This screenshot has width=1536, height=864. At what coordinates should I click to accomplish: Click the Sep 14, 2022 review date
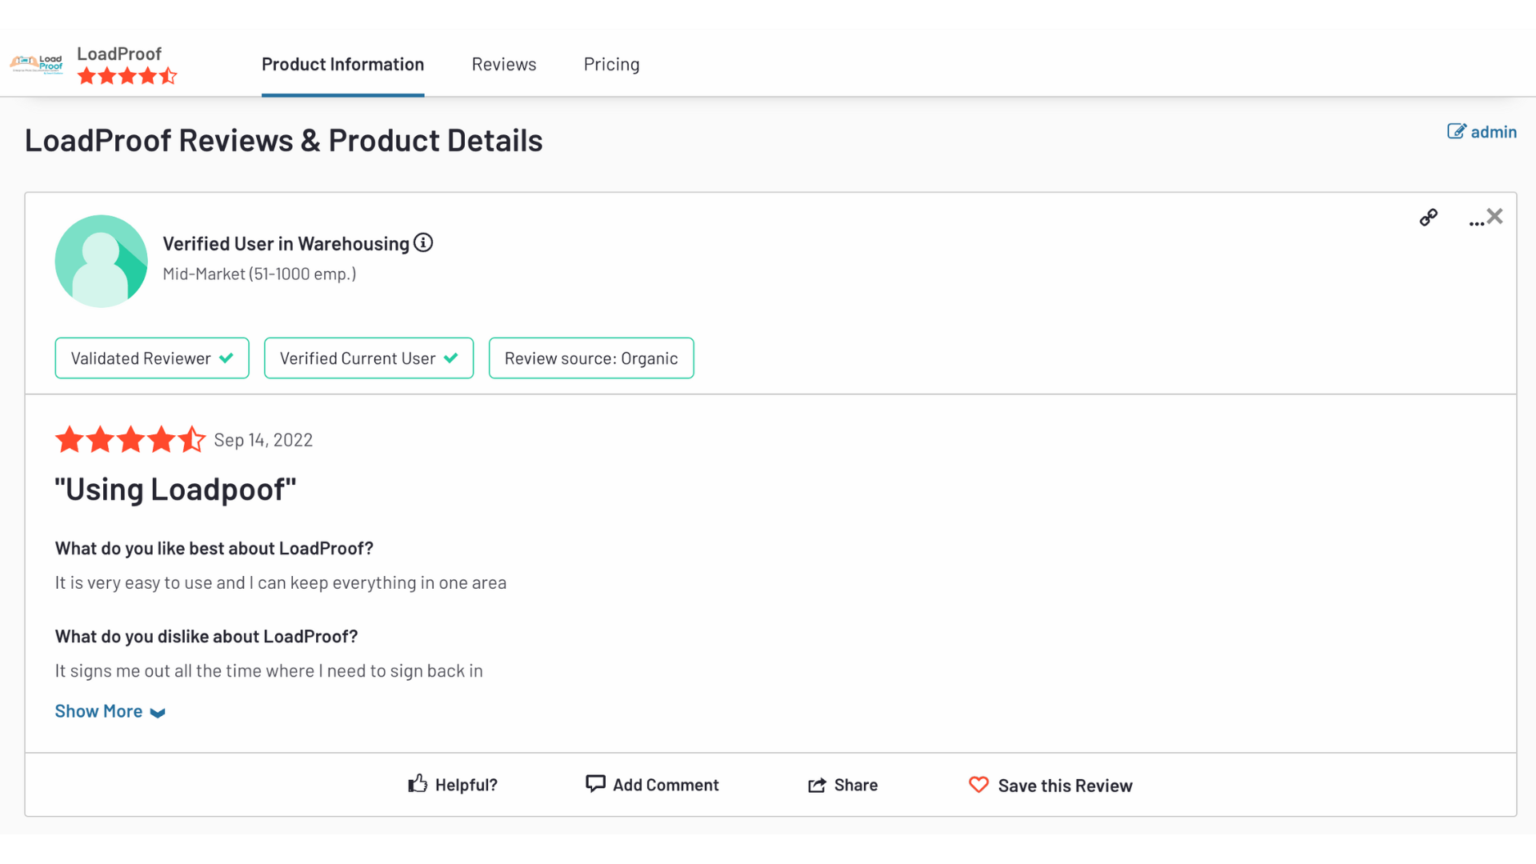click(263, 440)
